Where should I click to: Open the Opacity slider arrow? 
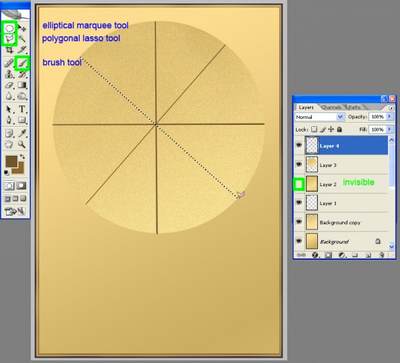[x=389, y=117]
